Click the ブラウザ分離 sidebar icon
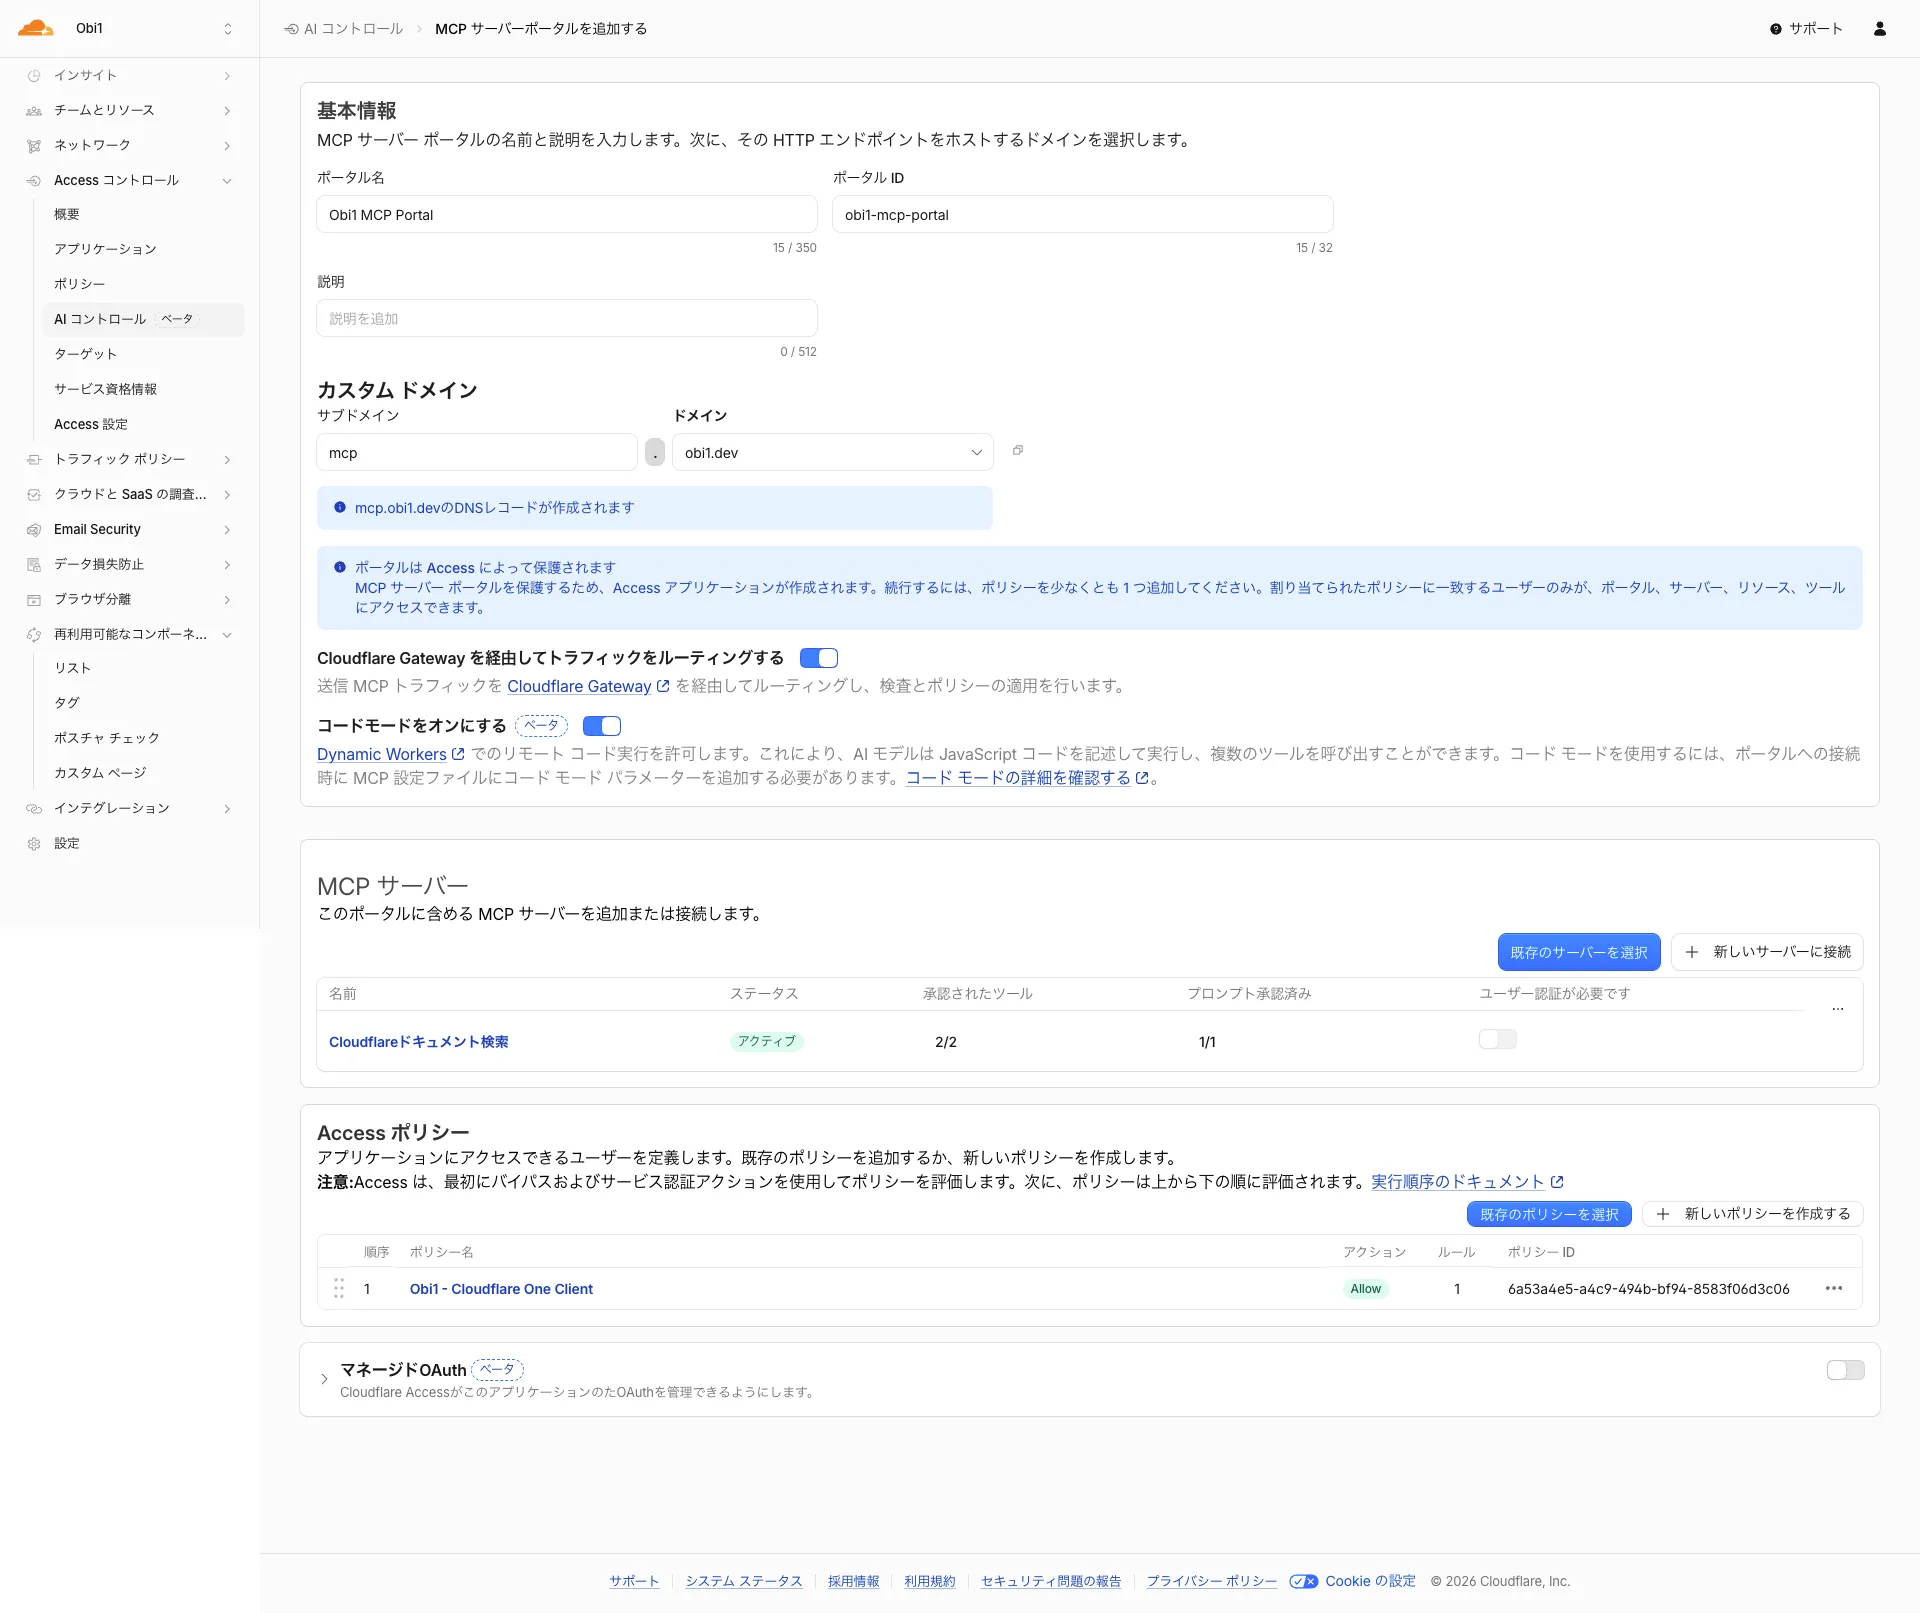 click(34, 600)
